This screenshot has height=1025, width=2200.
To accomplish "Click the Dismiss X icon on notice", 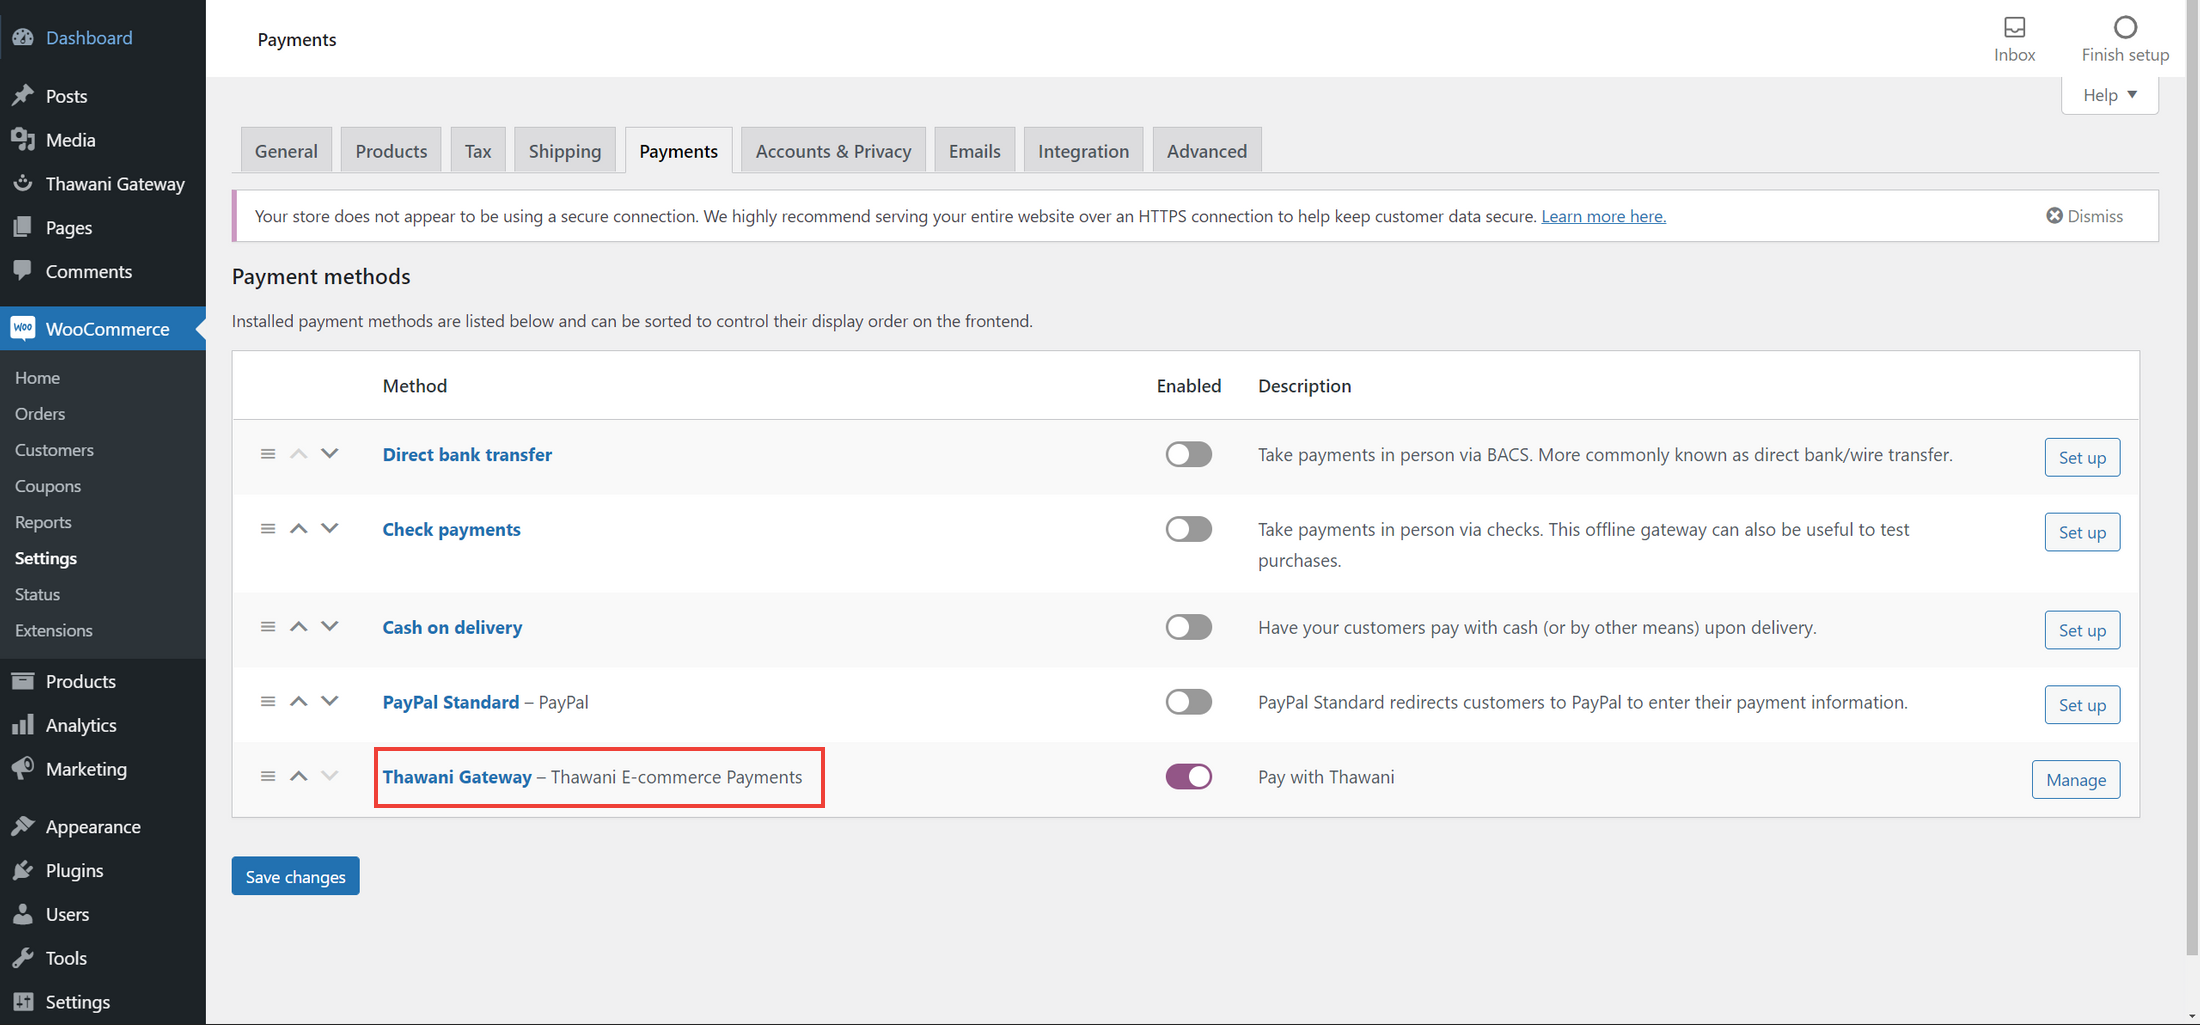I will (2055, 215).
